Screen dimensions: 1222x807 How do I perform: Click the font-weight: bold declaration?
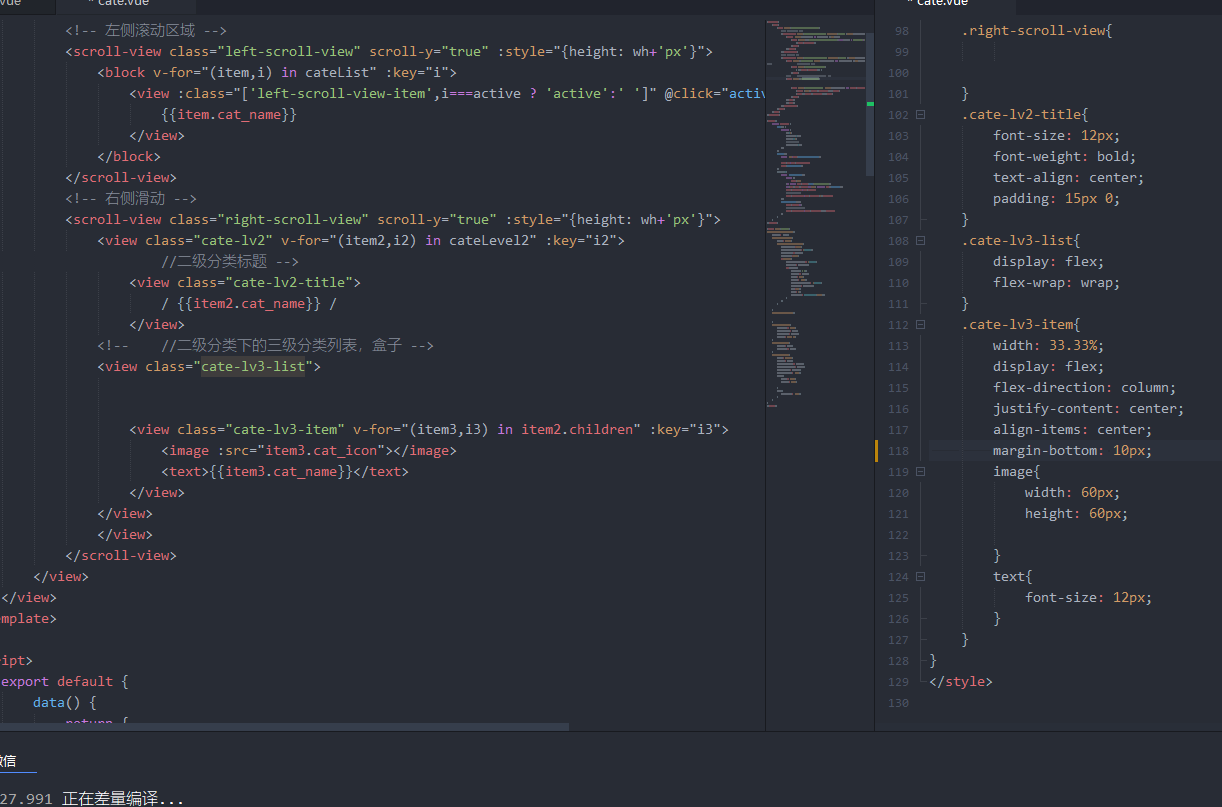(1064, 156)
